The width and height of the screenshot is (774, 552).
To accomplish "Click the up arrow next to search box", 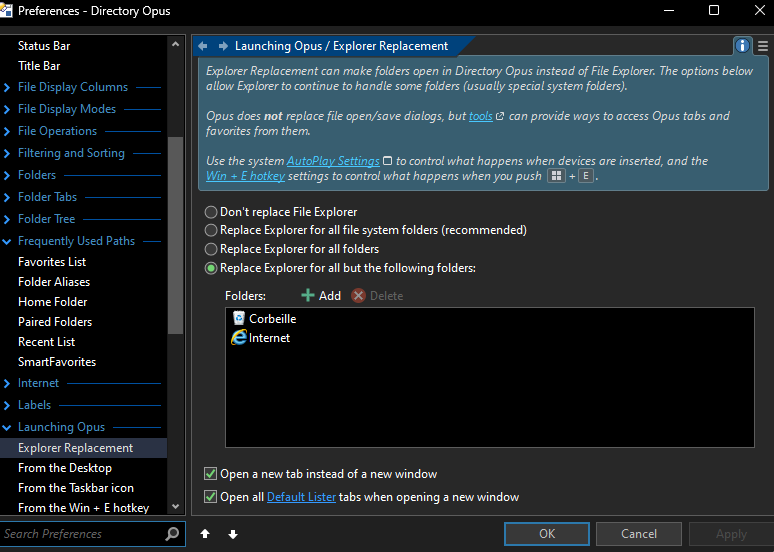I will click(205, 534).
